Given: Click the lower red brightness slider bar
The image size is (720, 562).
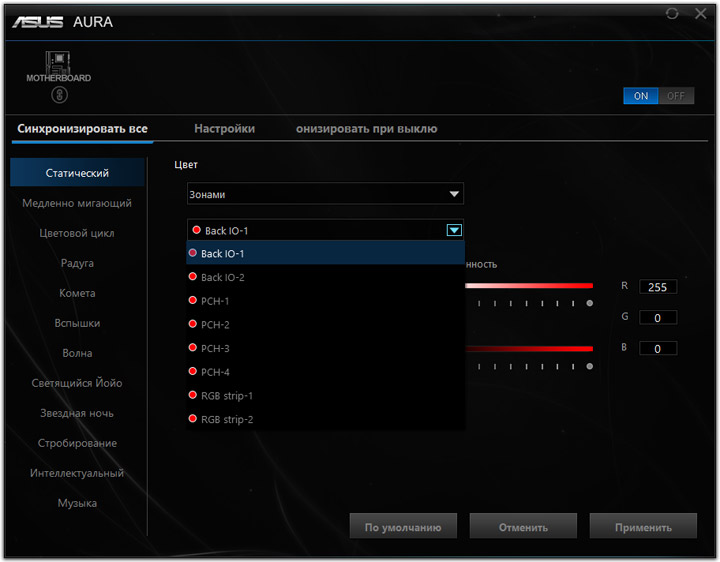Looking at the screenshot, I should click(x=529, y=349).
